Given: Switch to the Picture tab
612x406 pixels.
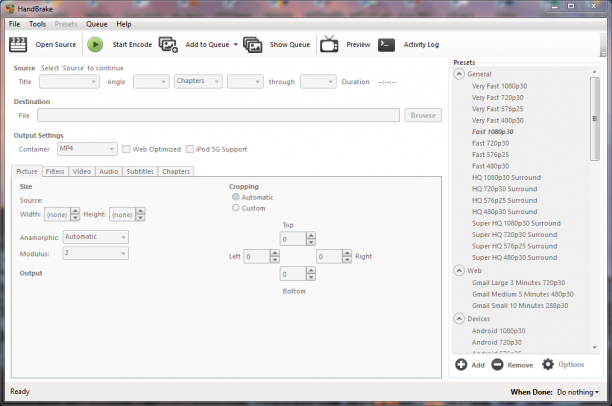Looking at the screenshot, I should click(x=27, y=171).
